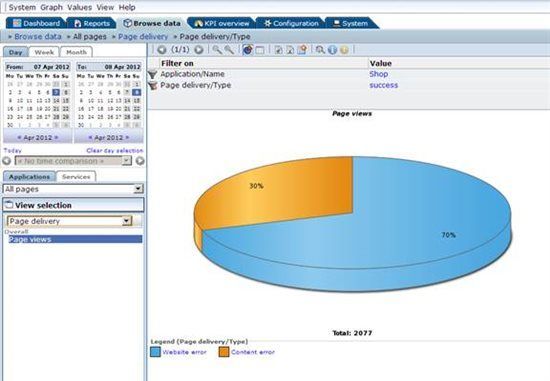
Task: Remove the Application/Name filter funnel icon
Action: 152,74
